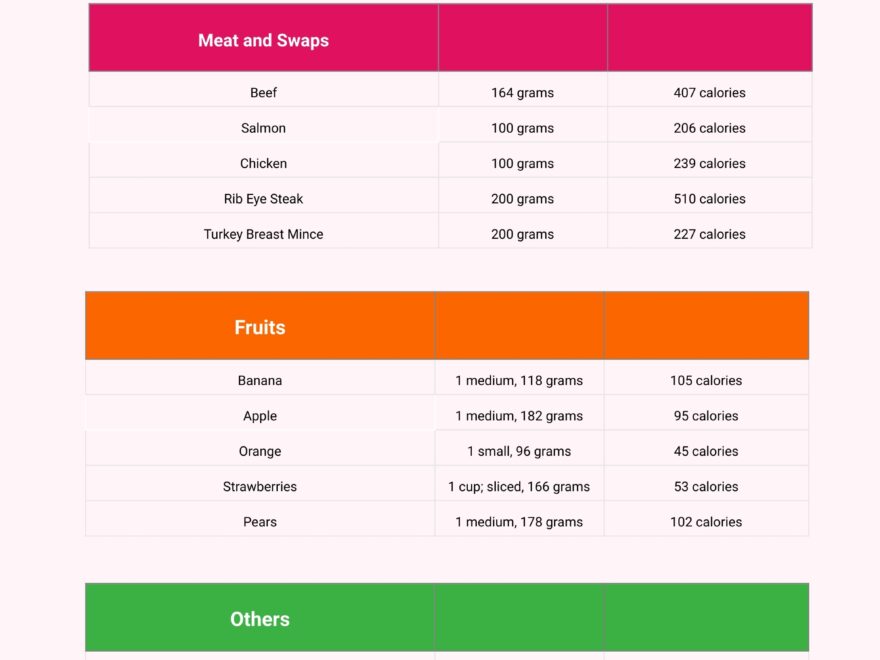
Task: Select the Beef row label
Action: 264,93
